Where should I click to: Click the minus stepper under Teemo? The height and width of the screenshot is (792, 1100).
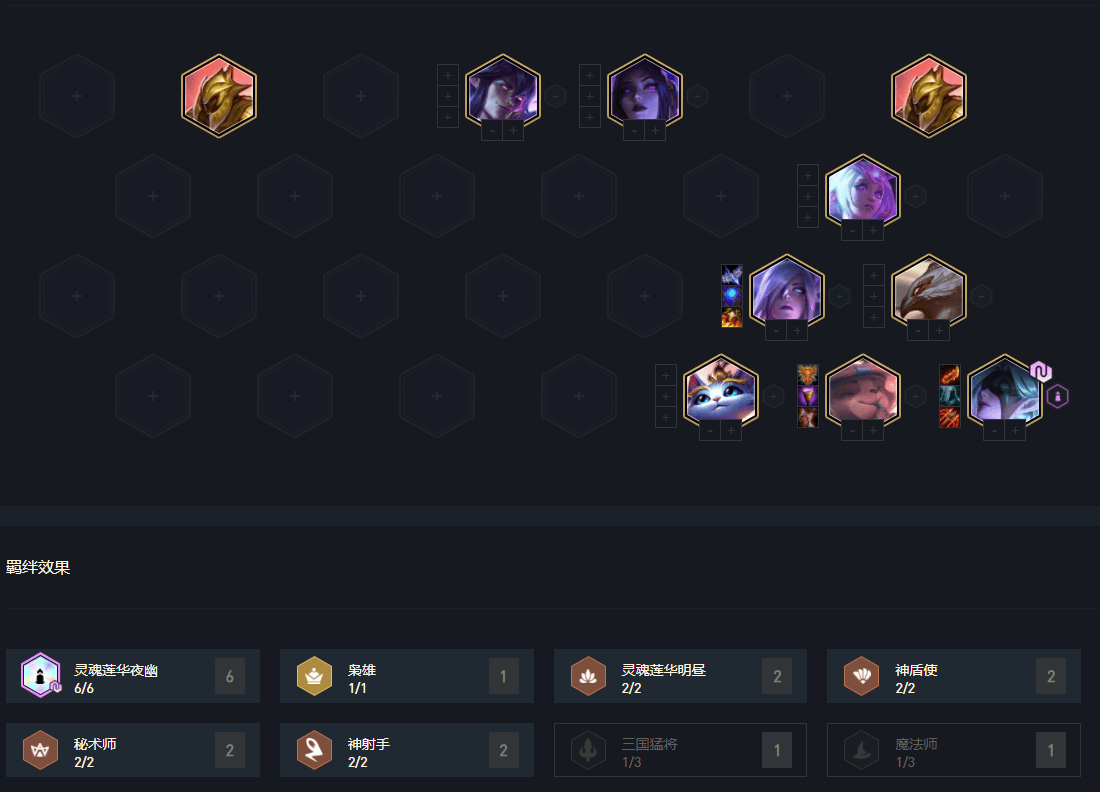coord(852,431)
